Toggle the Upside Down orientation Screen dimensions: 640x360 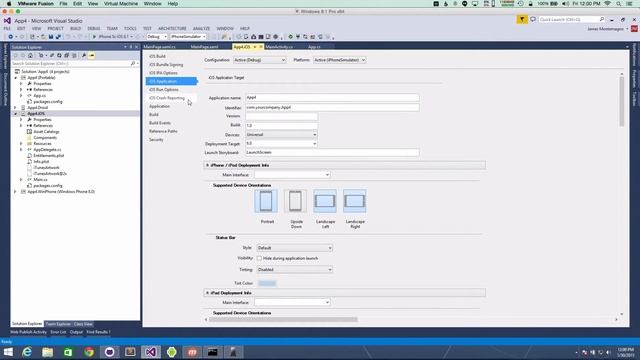pos(296,201)
